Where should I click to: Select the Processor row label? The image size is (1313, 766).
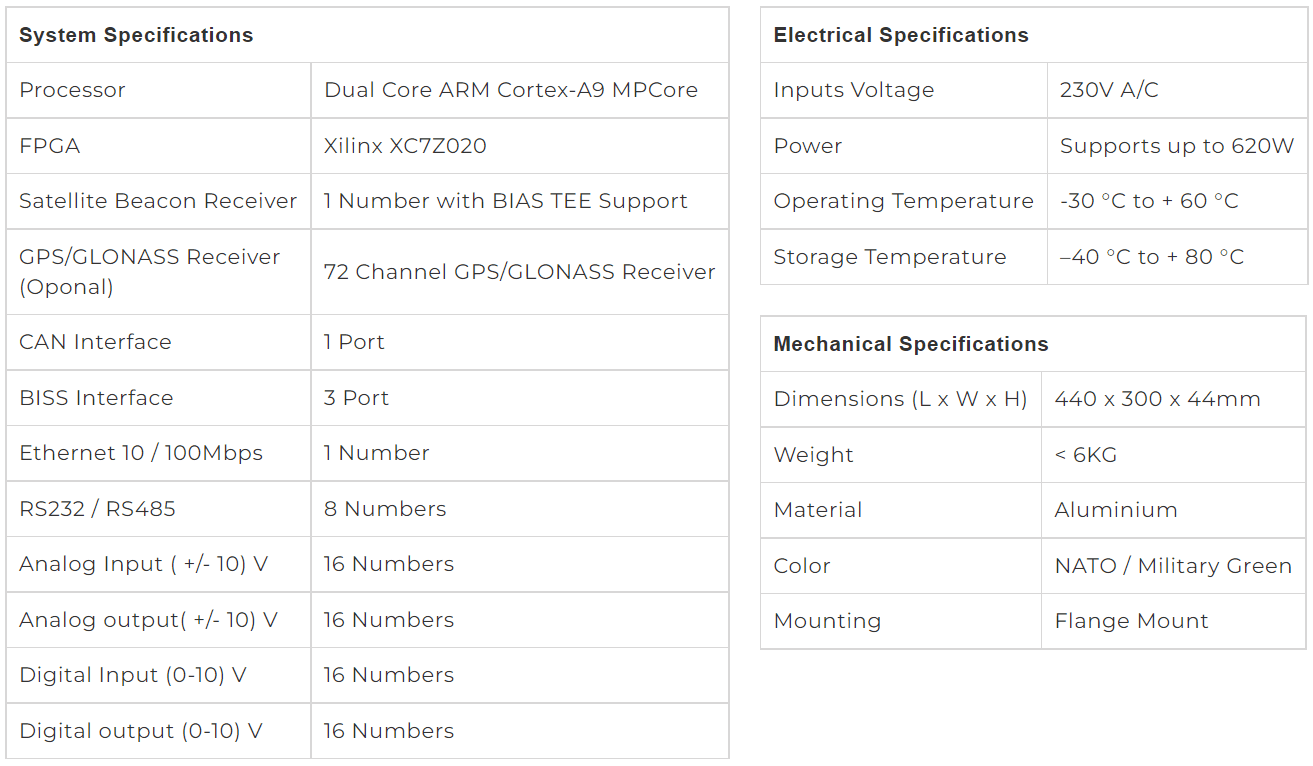click(x=72, y=90)
